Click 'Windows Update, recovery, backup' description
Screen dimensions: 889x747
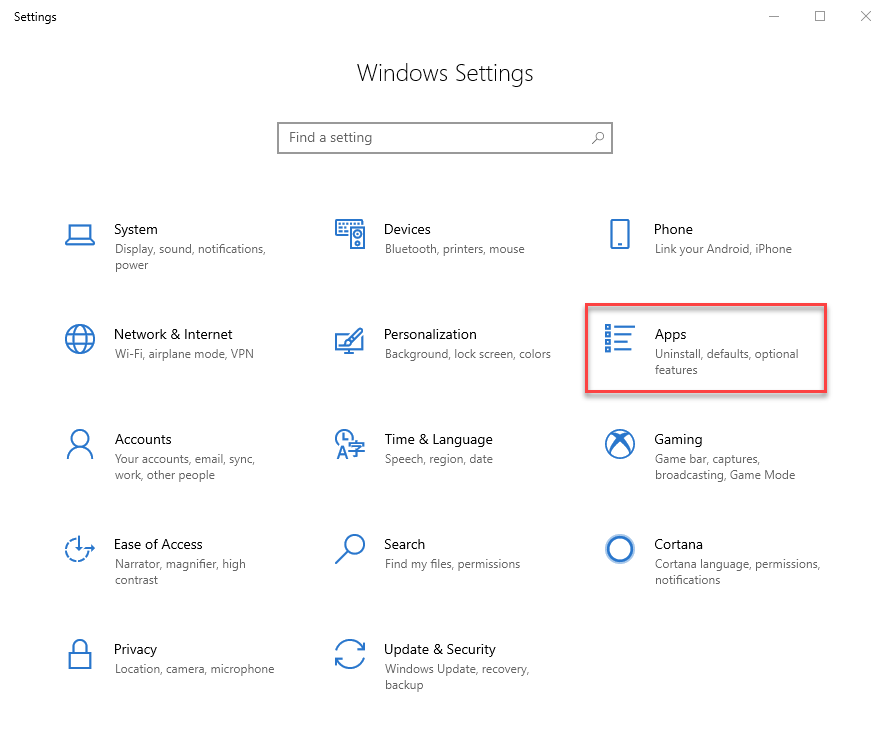[457, 677]
